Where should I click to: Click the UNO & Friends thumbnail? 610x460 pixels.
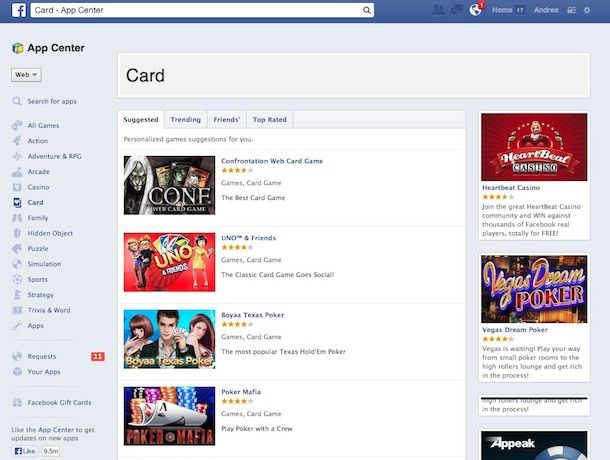[169, 262]
